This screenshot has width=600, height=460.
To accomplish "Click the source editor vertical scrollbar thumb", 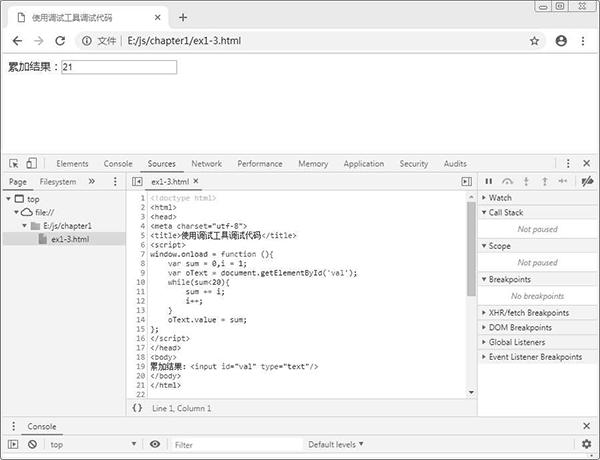I will [x=471, y=249].
